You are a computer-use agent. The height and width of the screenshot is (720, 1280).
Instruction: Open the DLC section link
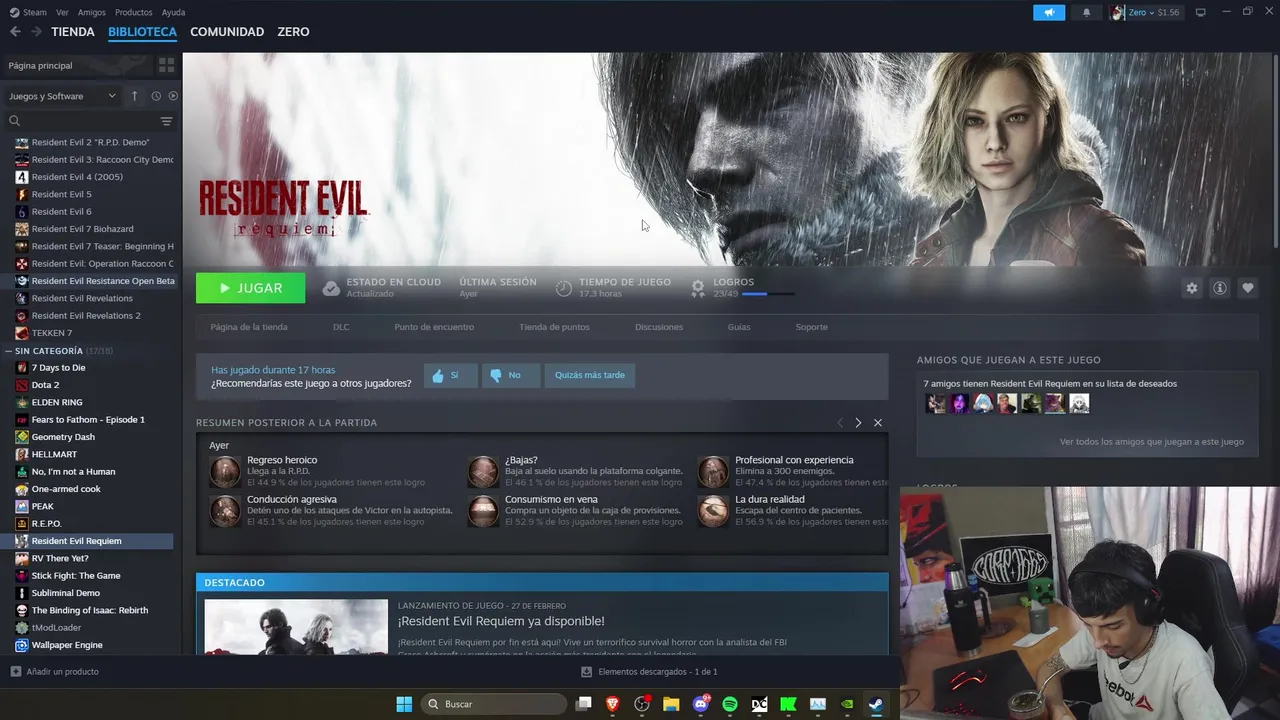341,327
